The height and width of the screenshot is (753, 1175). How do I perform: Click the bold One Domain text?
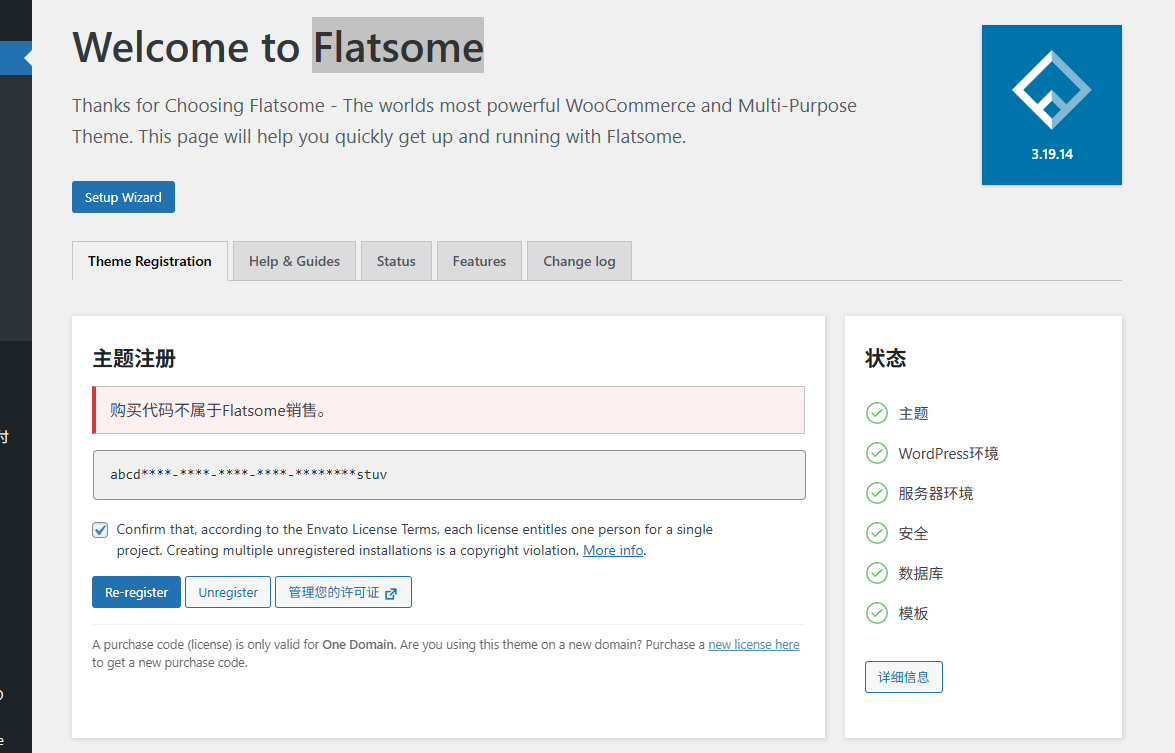pos(358,644)
